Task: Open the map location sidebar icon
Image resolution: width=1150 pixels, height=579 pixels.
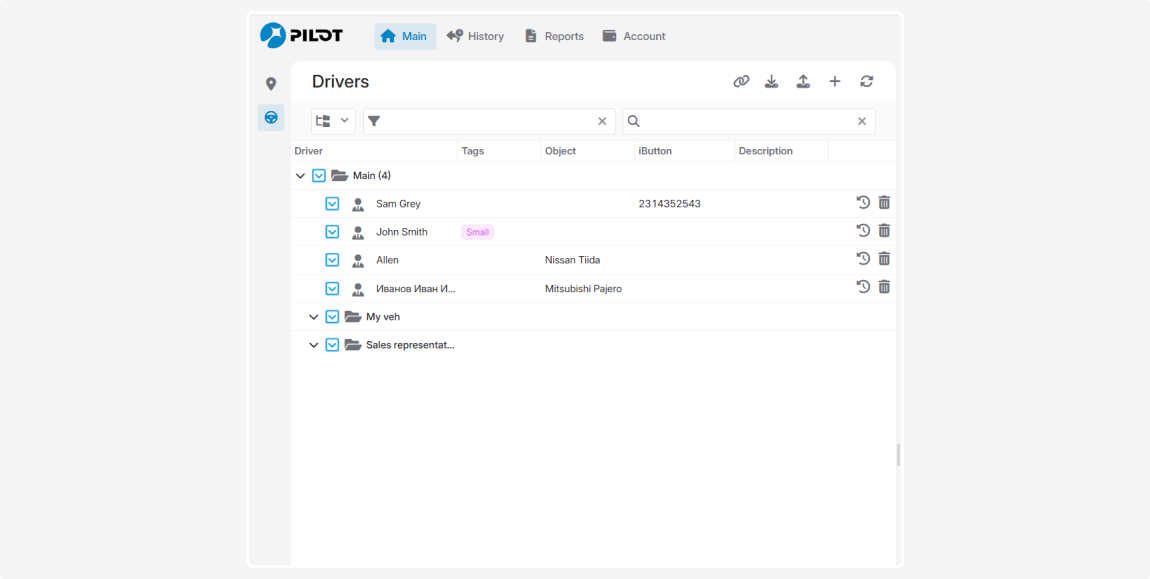Action: (x=271, y=84)
